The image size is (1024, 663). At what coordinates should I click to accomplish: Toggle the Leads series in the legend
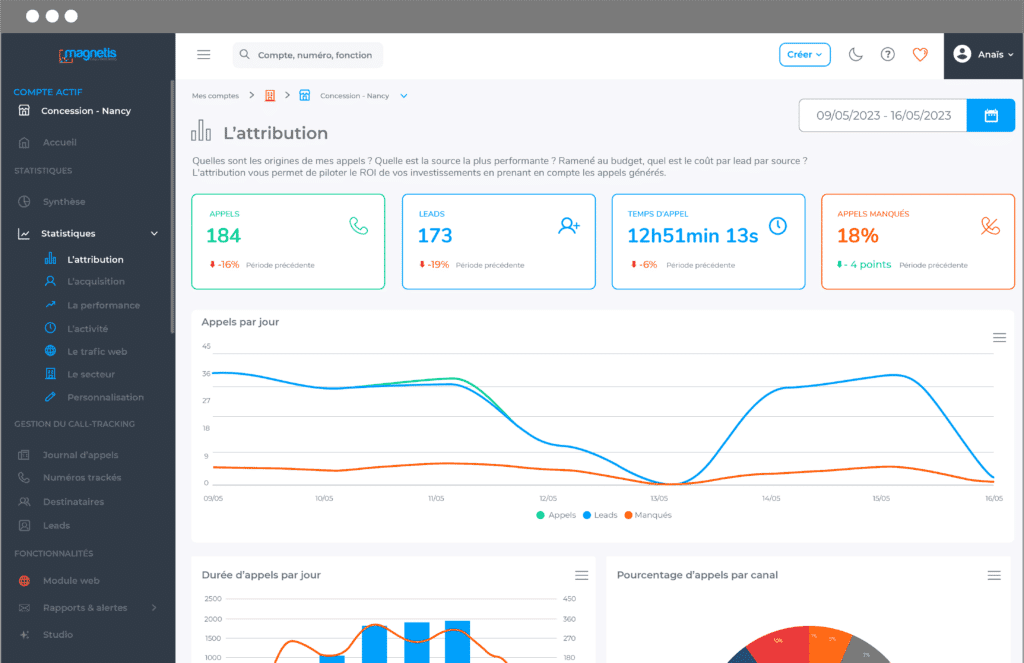[x=600, y=515]
